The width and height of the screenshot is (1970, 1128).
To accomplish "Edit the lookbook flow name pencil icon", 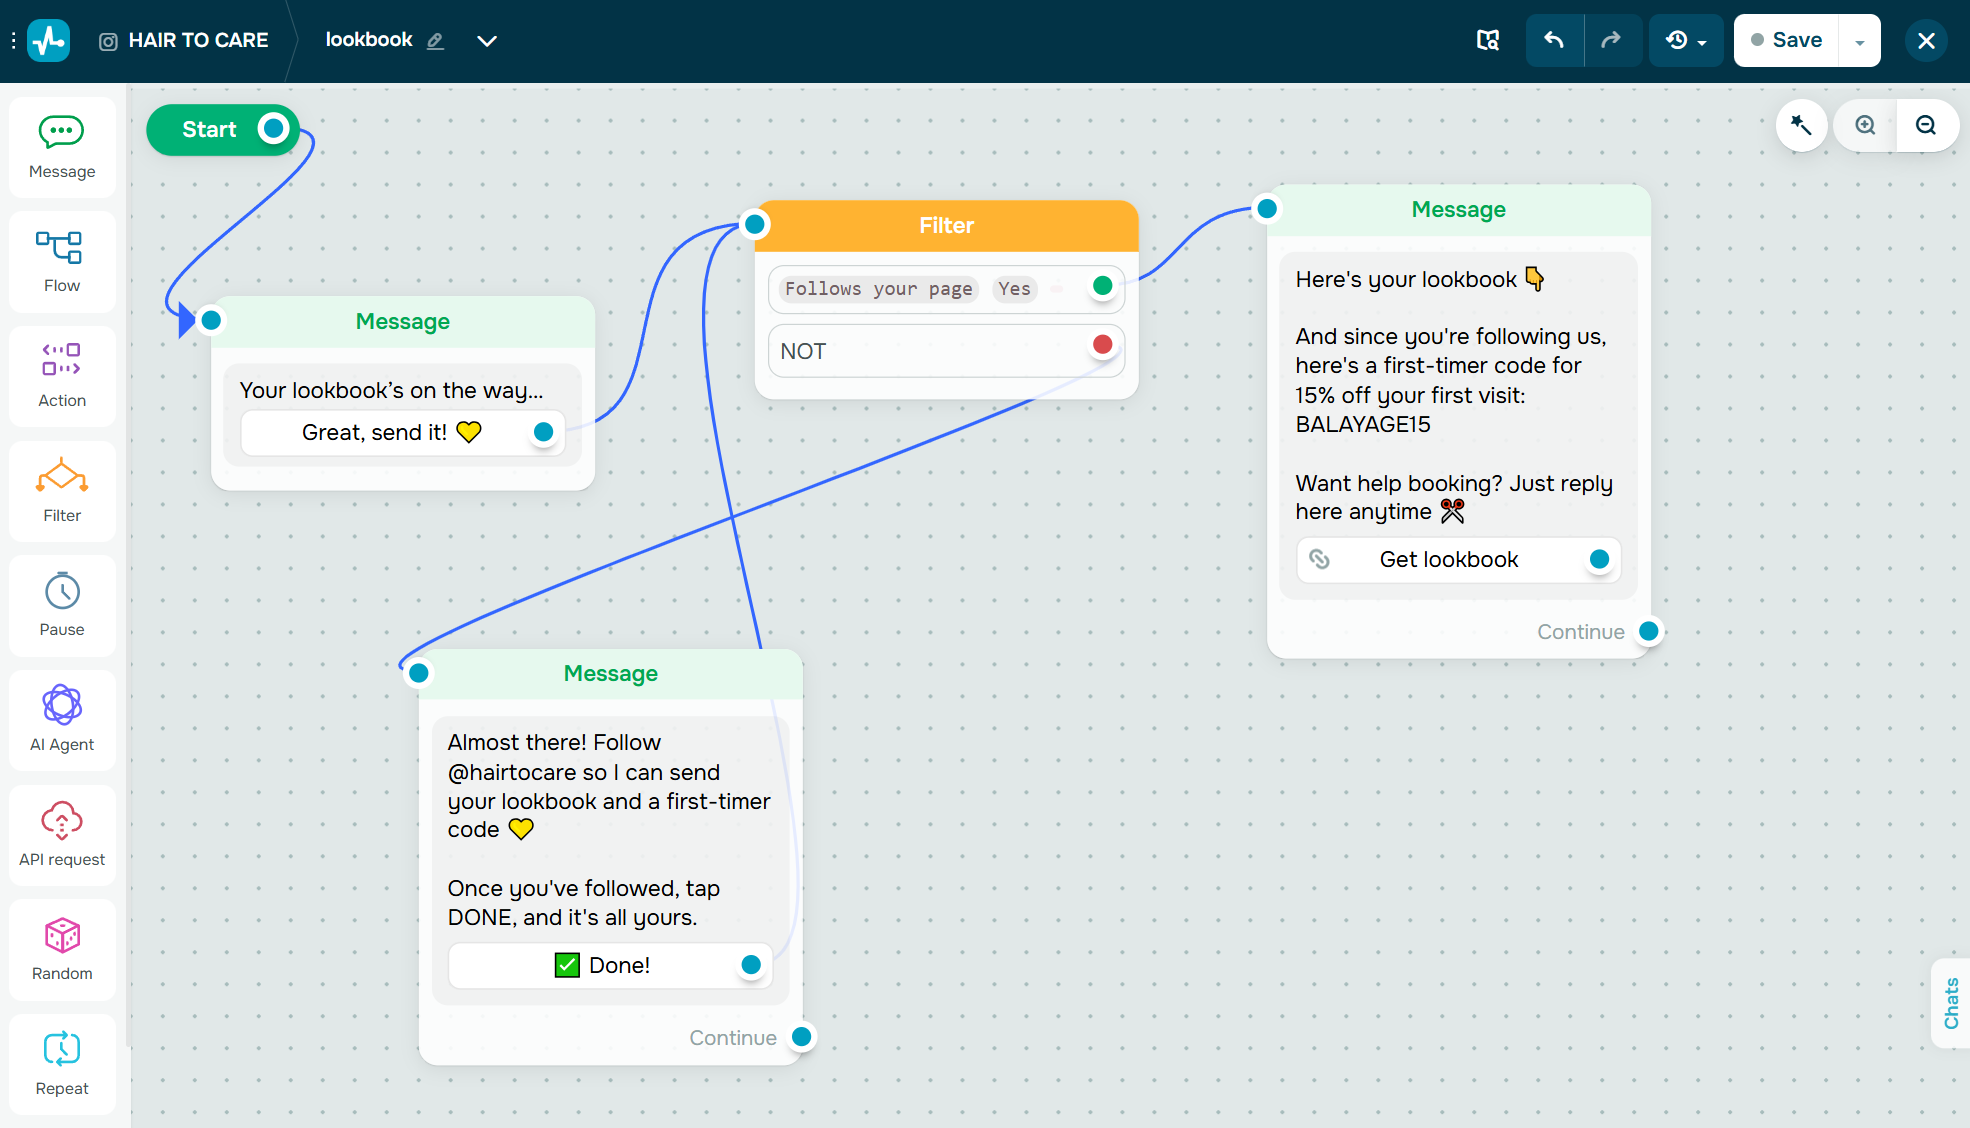I will click(x=435, y=41).
